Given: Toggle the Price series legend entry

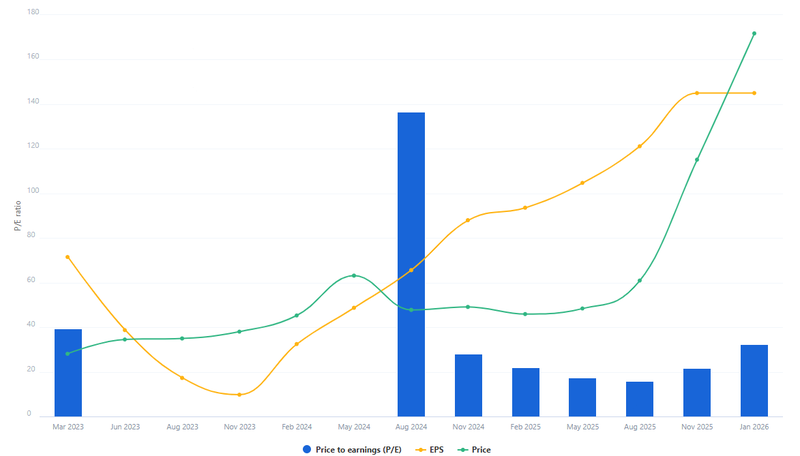Looking at the screenshot, I should [476, 450].
